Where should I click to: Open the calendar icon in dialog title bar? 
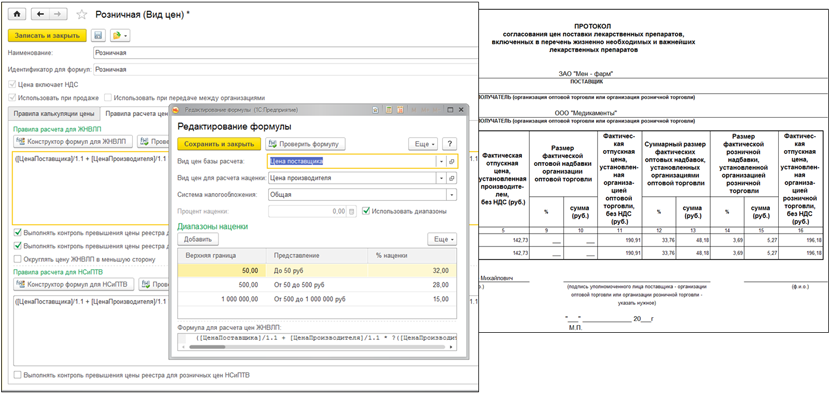tap(401, 110)
